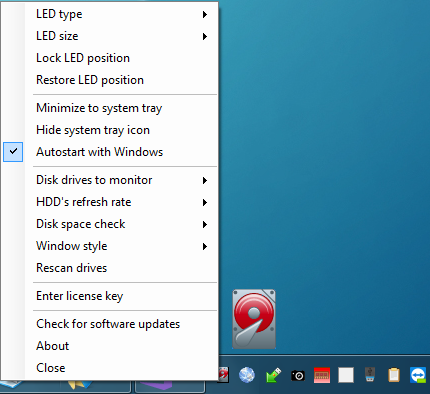The height and width of the screenshot is (394, 430).
Task: Click the grey USB stick tray icon
Action: 370,375
